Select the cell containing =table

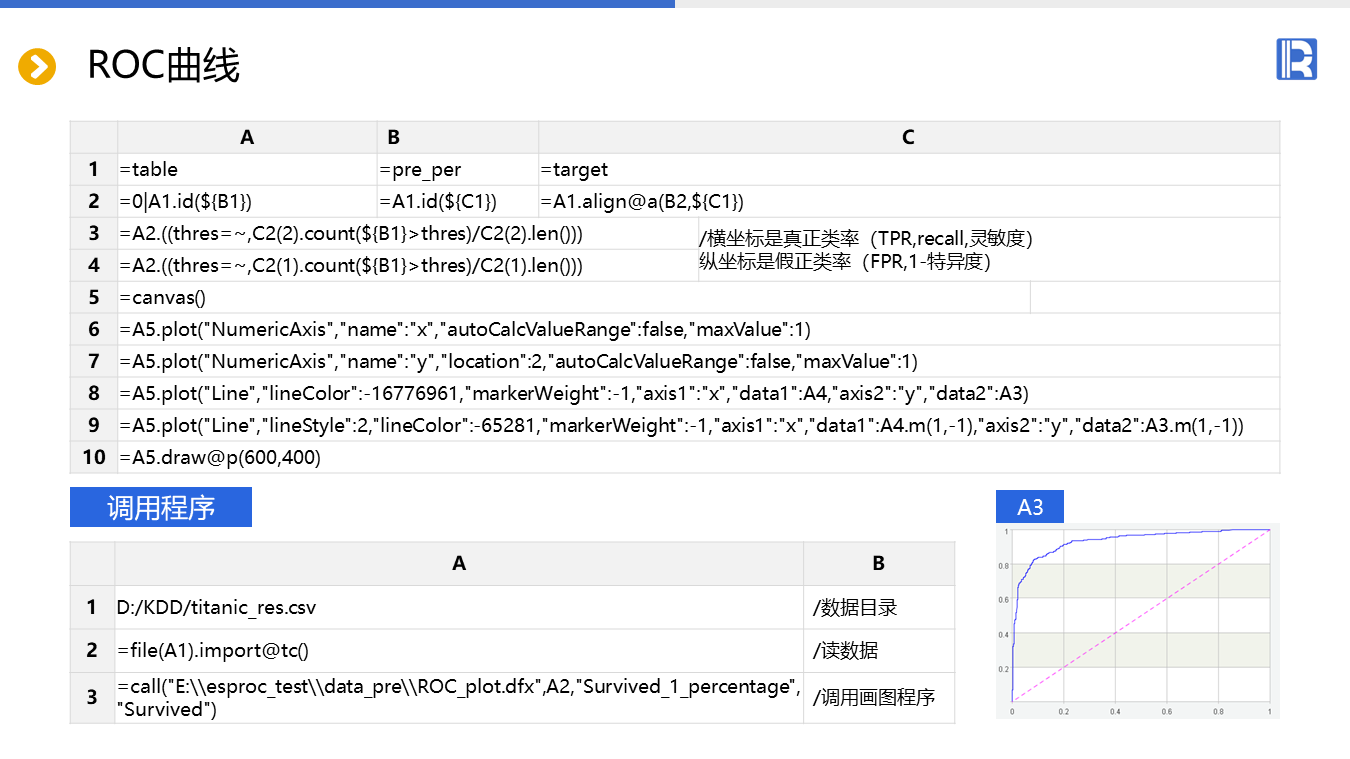pos(247,170)
